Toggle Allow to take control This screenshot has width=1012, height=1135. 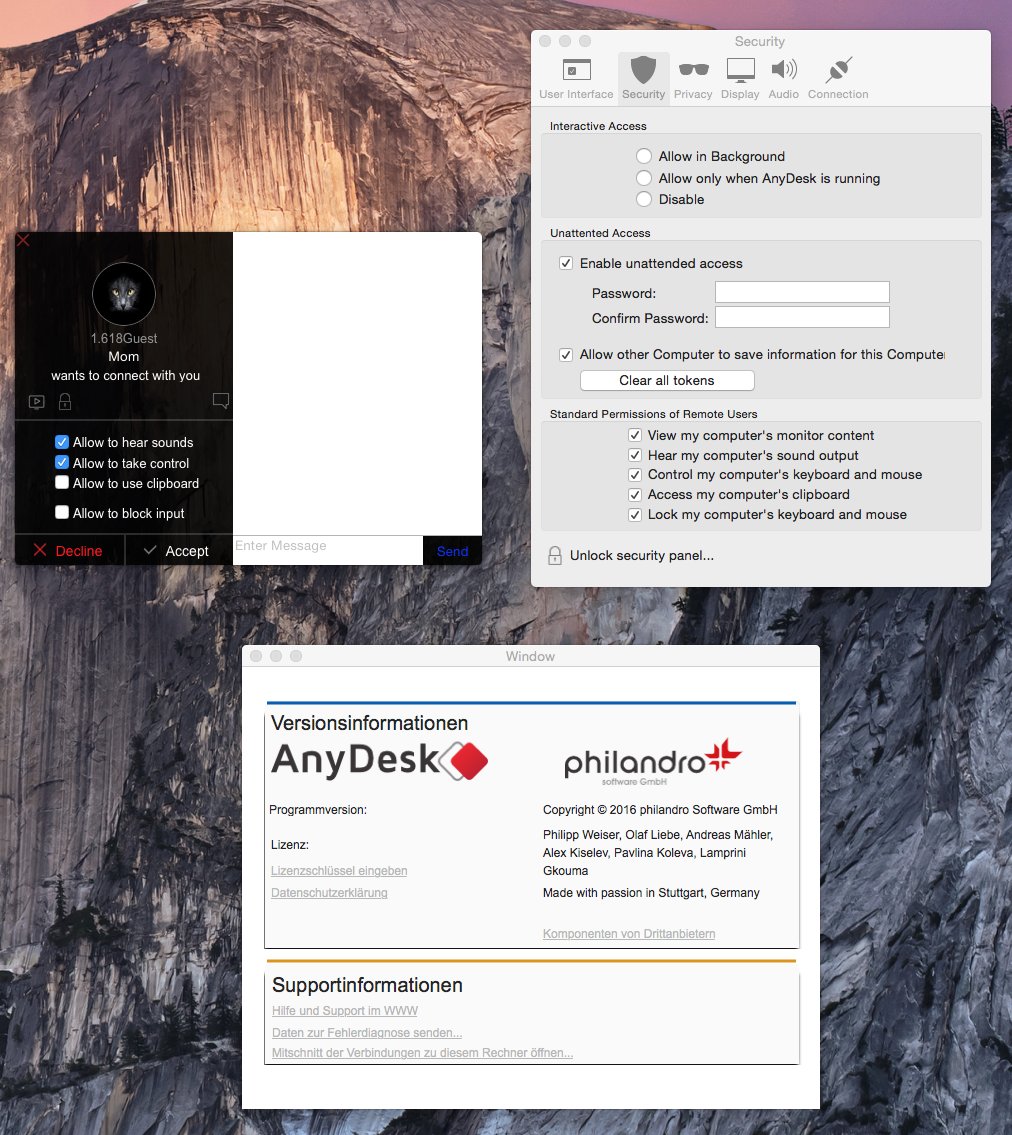[x=62, y=463]
